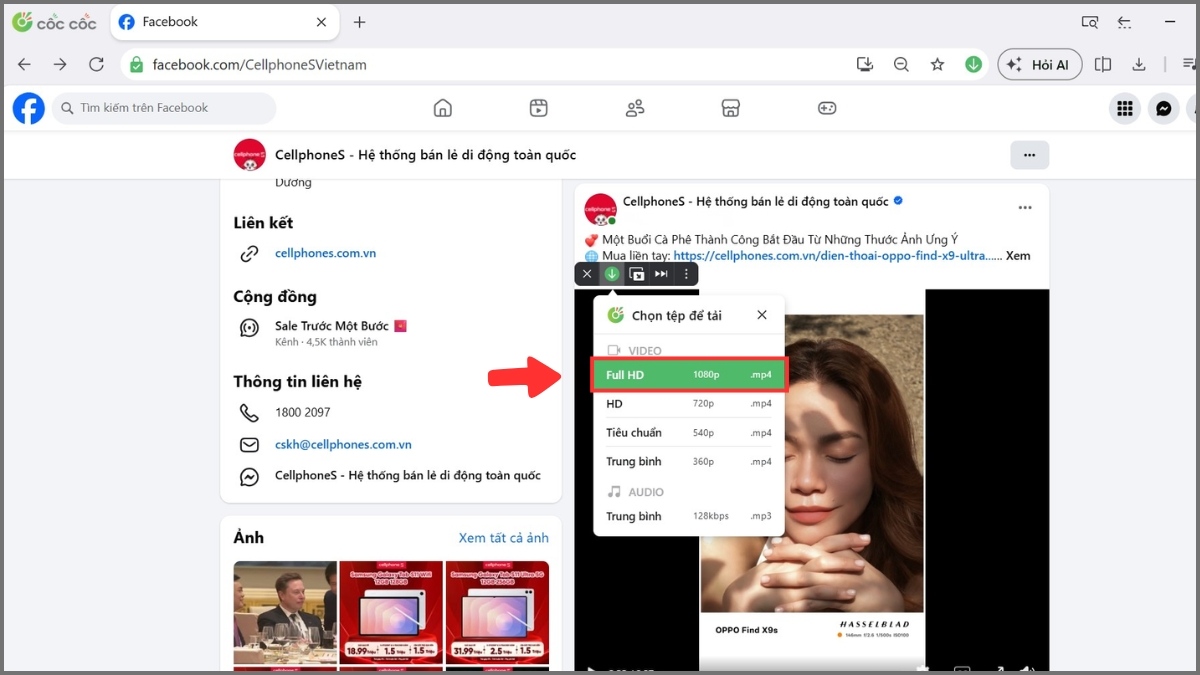
Task: Click Xem tất cả ảnh link
Action: click(503, 538)
